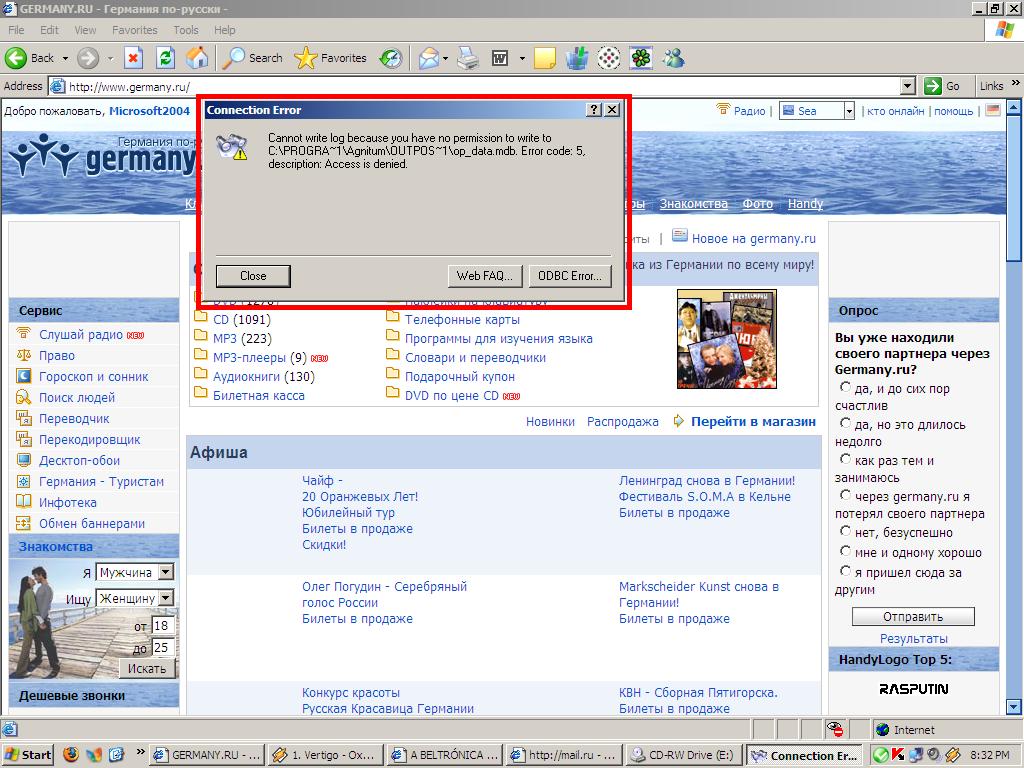Open the View menu
The image size is (1024, 768).
tap(85, 30)
